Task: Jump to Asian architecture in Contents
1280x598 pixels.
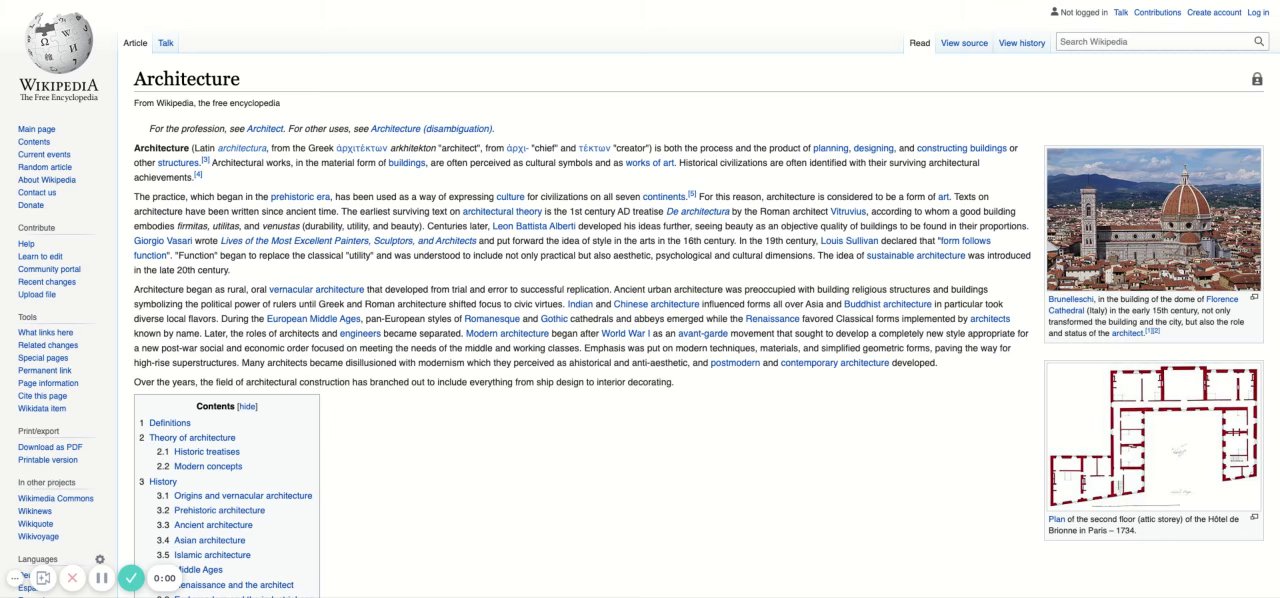Action: pos(210,540)
